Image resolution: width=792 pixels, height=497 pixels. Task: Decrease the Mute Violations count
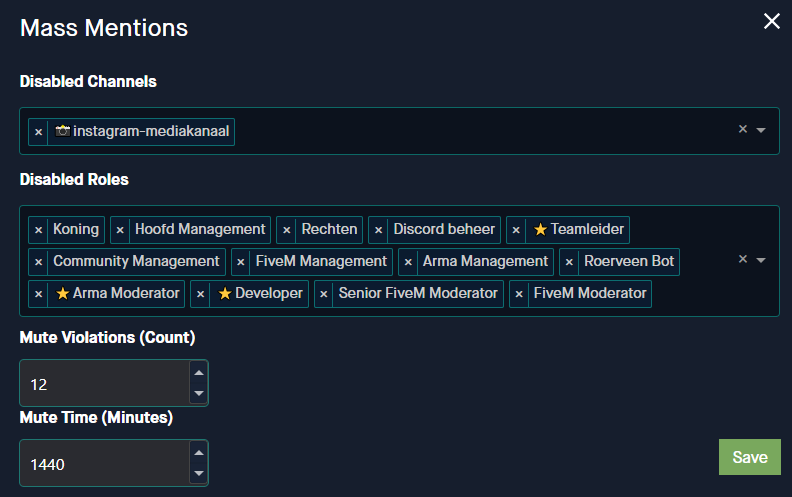198,393
